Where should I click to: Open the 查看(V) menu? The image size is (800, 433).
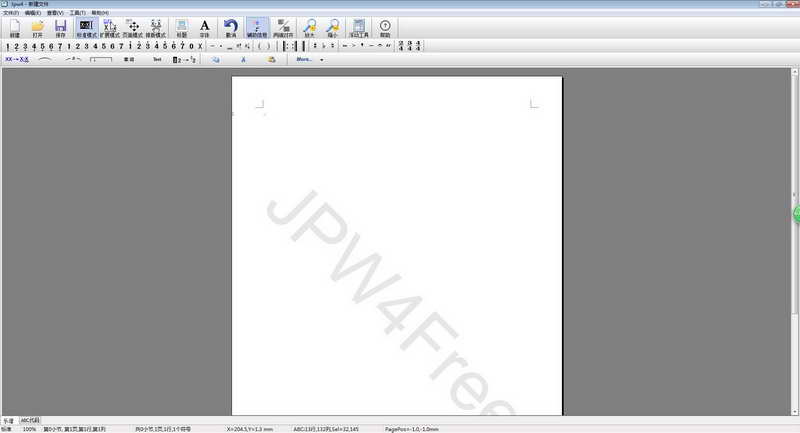pos(55,13)
